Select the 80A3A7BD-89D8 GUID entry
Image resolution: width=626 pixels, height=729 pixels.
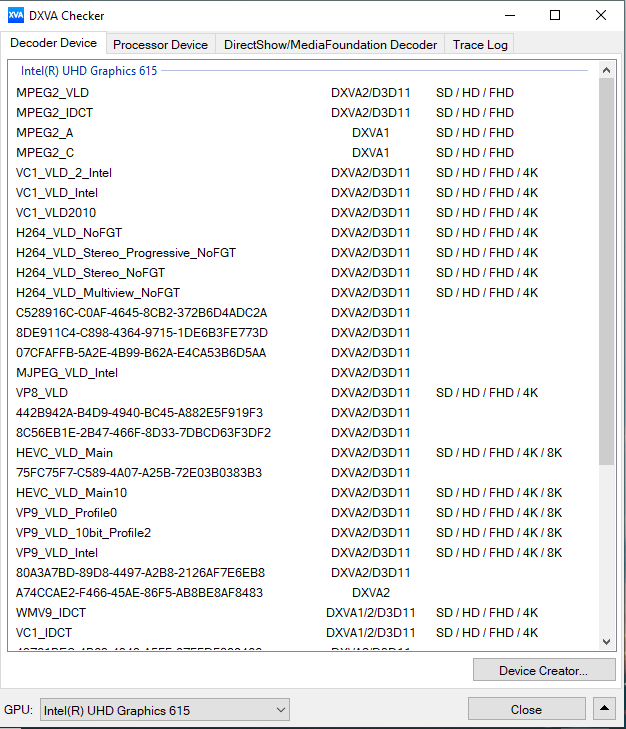[x=302, y=572]
